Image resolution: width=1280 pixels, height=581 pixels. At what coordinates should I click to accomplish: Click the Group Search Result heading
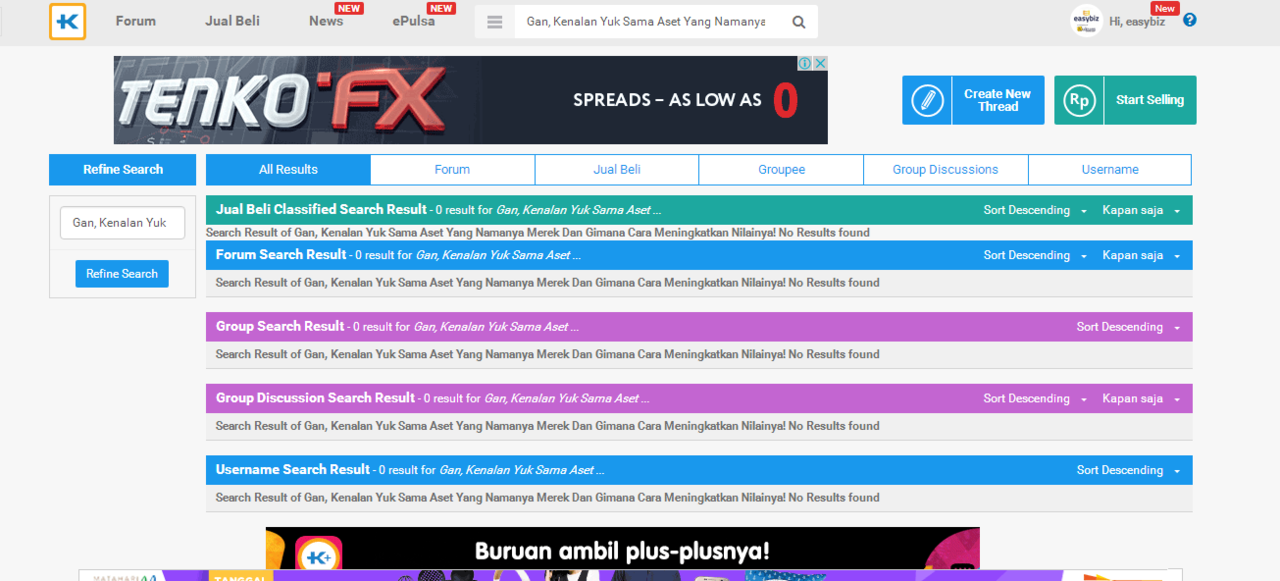point(280,327)
